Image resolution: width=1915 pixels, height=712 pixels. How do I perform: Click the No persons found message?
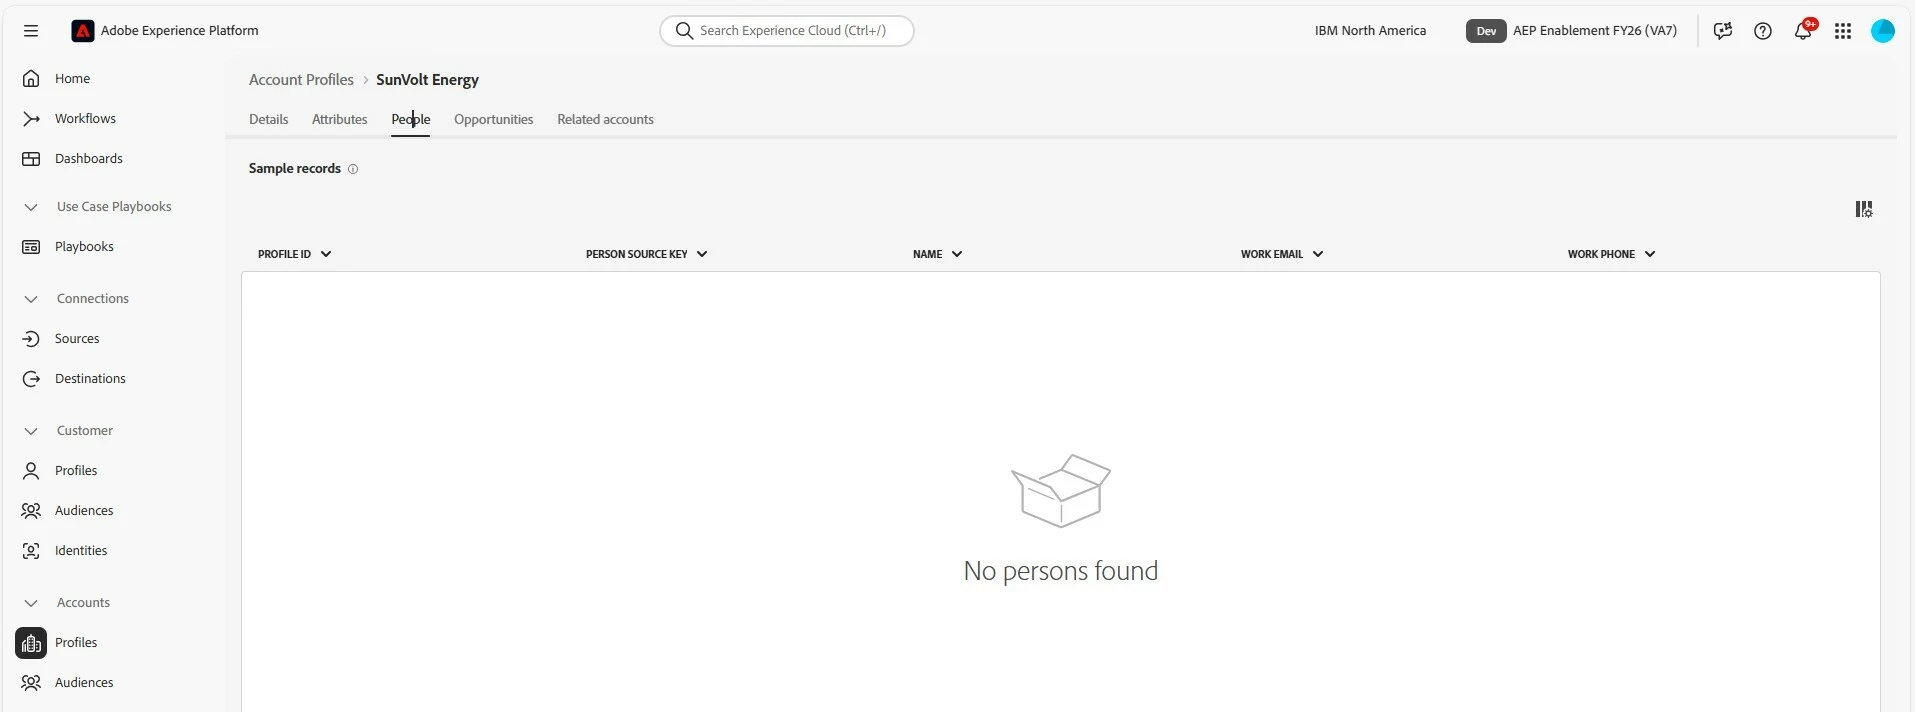click(1061, 571)
